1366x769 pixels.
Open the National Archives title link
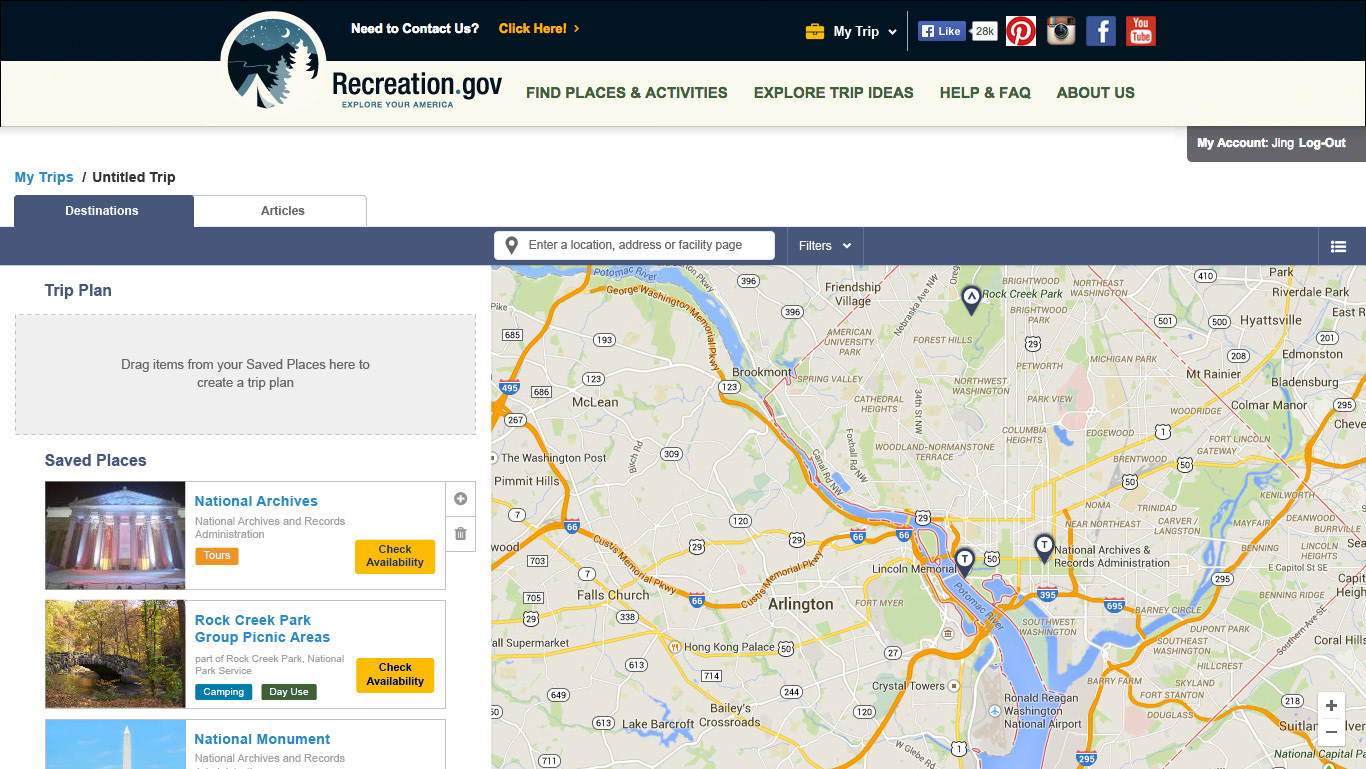pyautogui.click(x=256, y=501)
